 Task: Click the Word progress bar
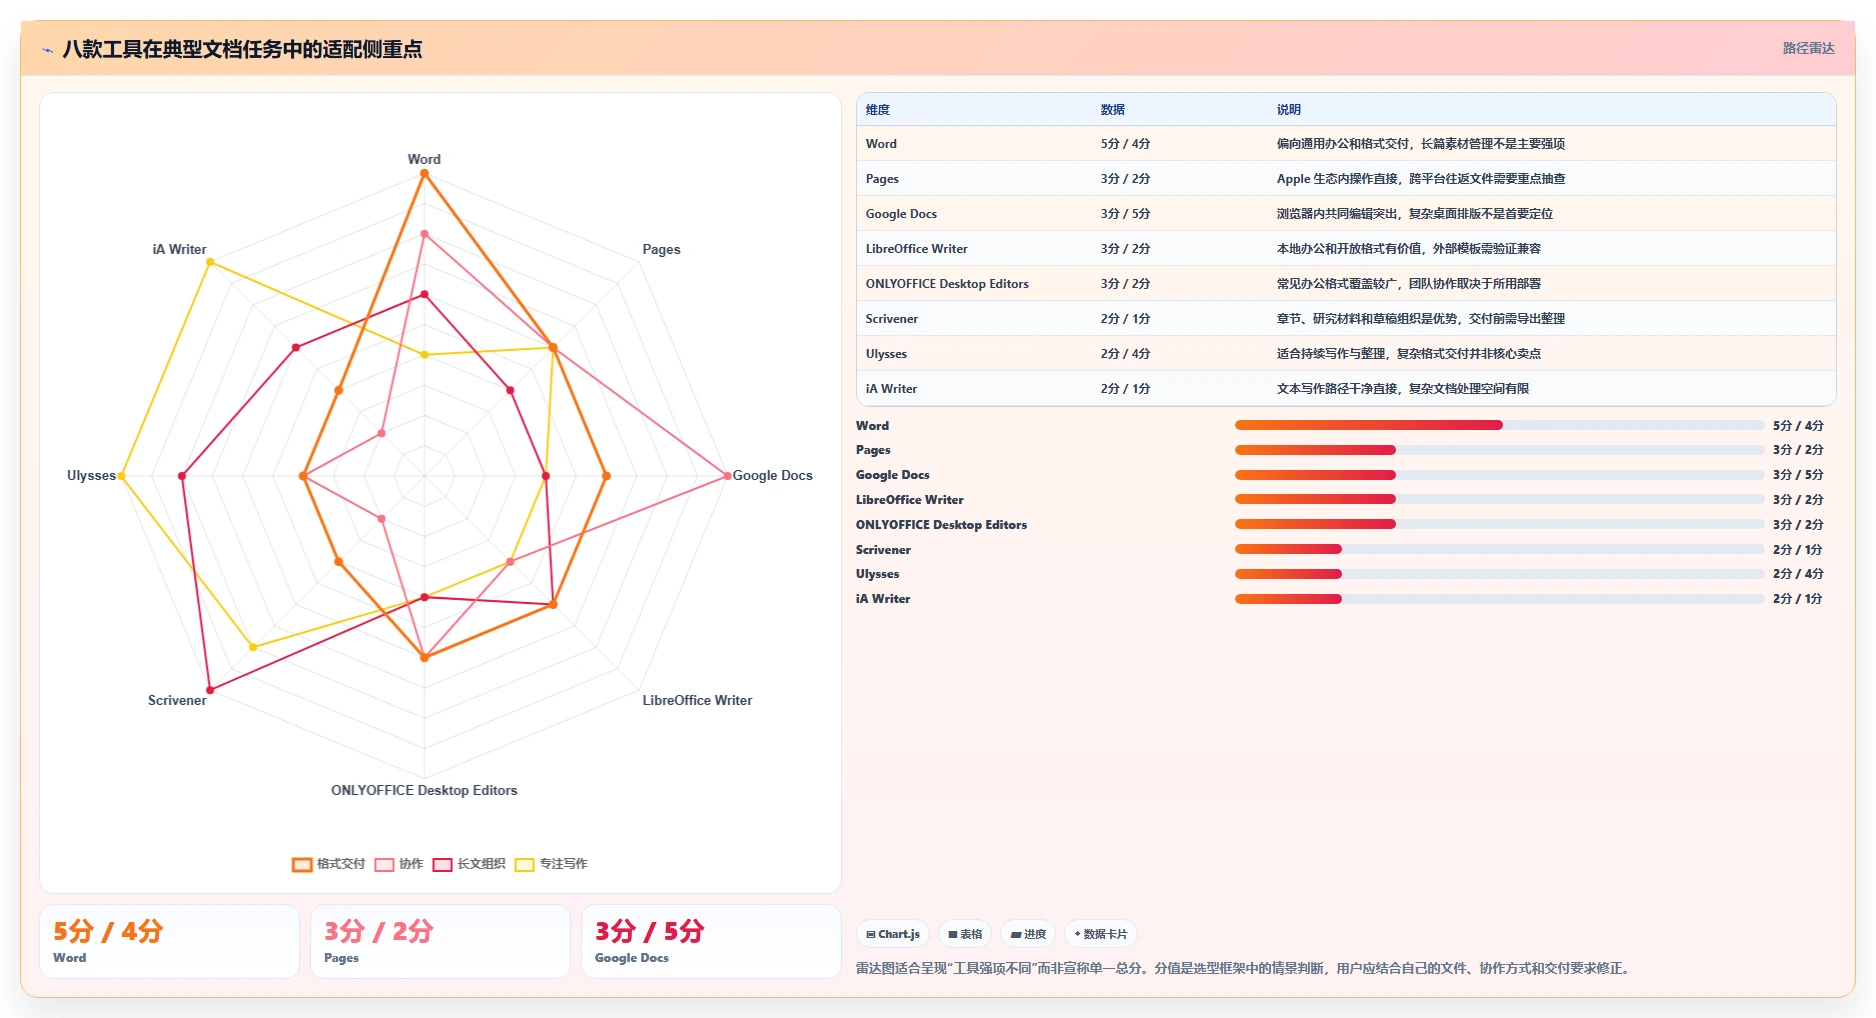point(1499,425)
